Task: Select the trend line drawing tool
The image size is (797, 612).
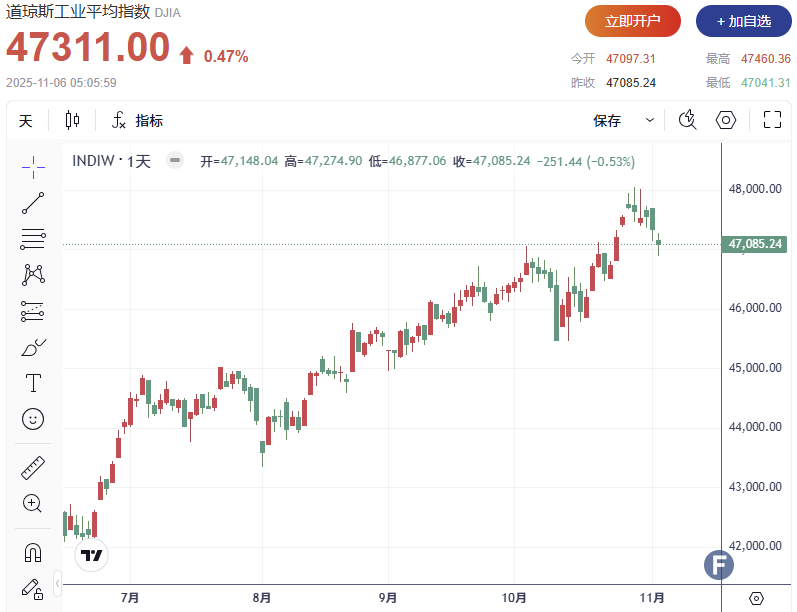Action: pos(33,203)
